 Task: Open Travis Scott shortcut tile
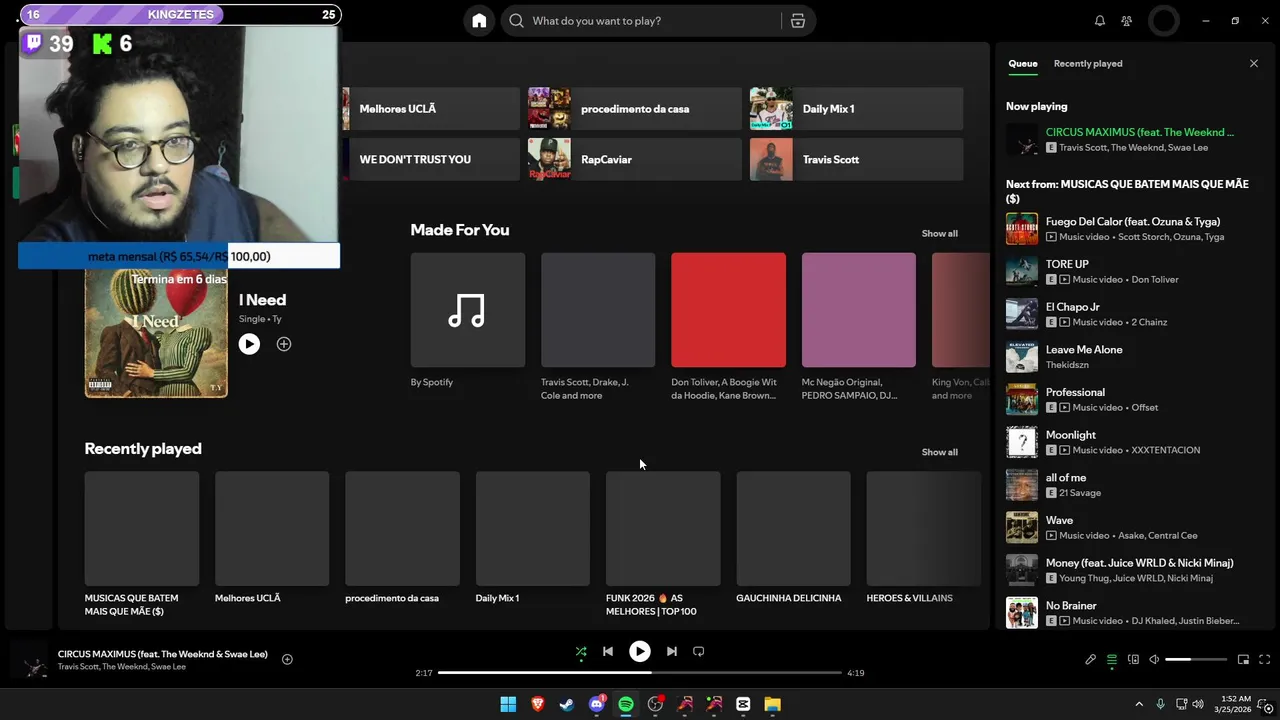click(x=857, y=159)
